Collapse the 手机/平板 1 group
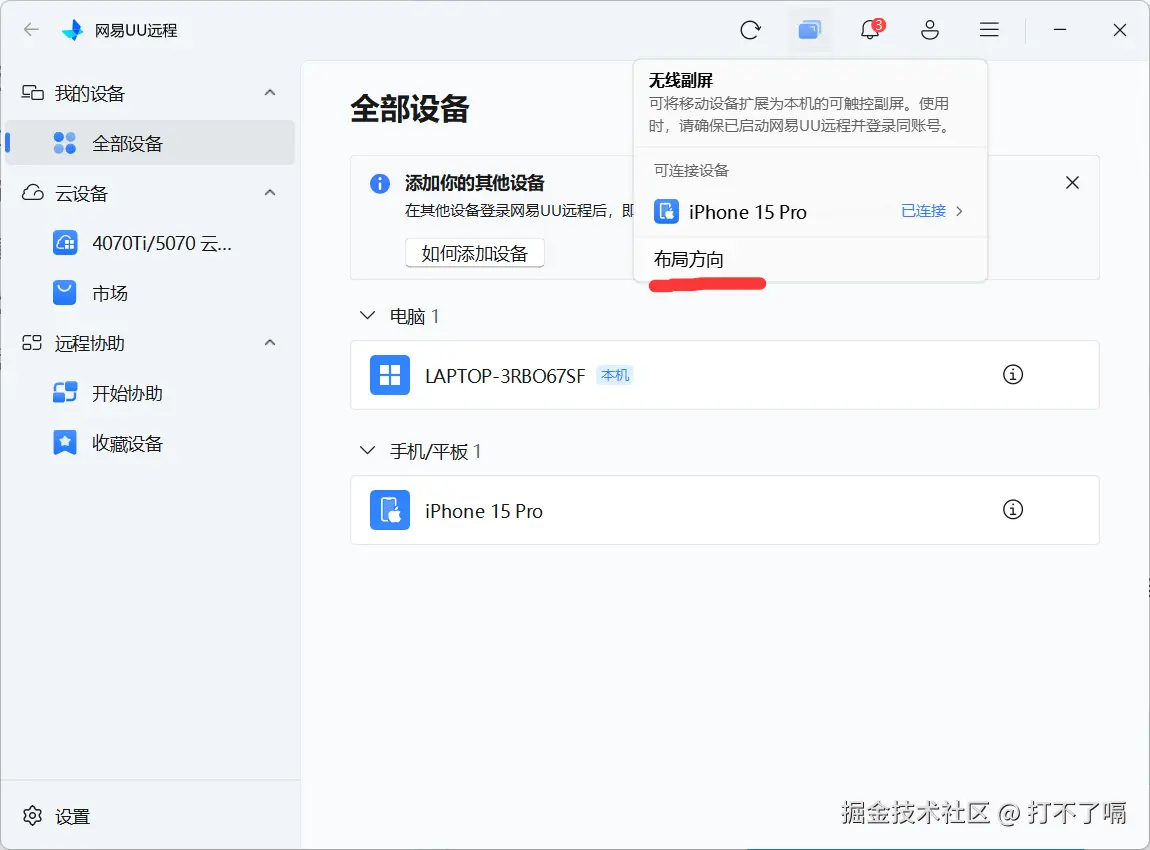Image resolution: width=1150 pixels, height=850 pixels. coord(367,450)
